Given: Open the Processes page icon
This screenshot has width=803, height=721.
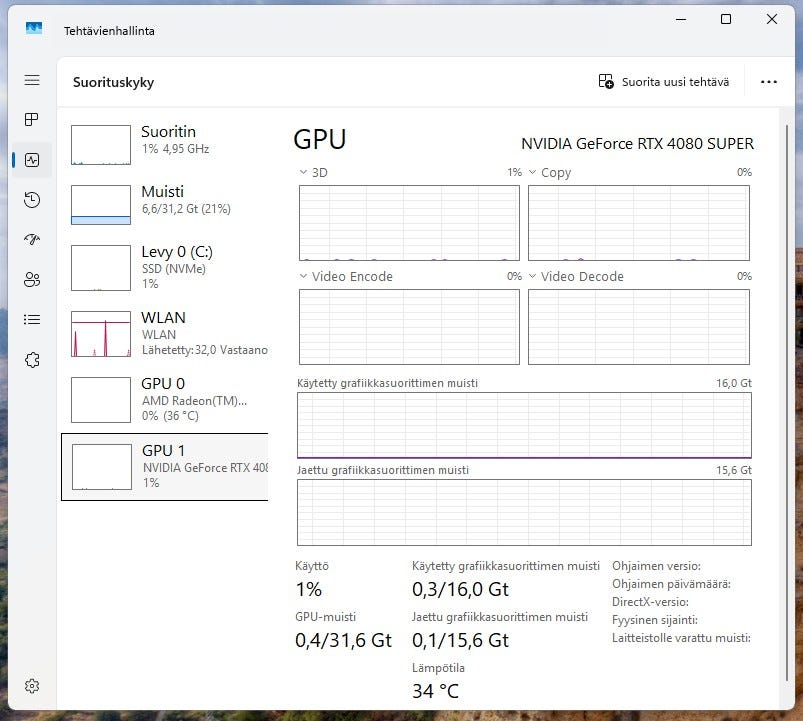Looking at the screenshot, I should 32,120.
